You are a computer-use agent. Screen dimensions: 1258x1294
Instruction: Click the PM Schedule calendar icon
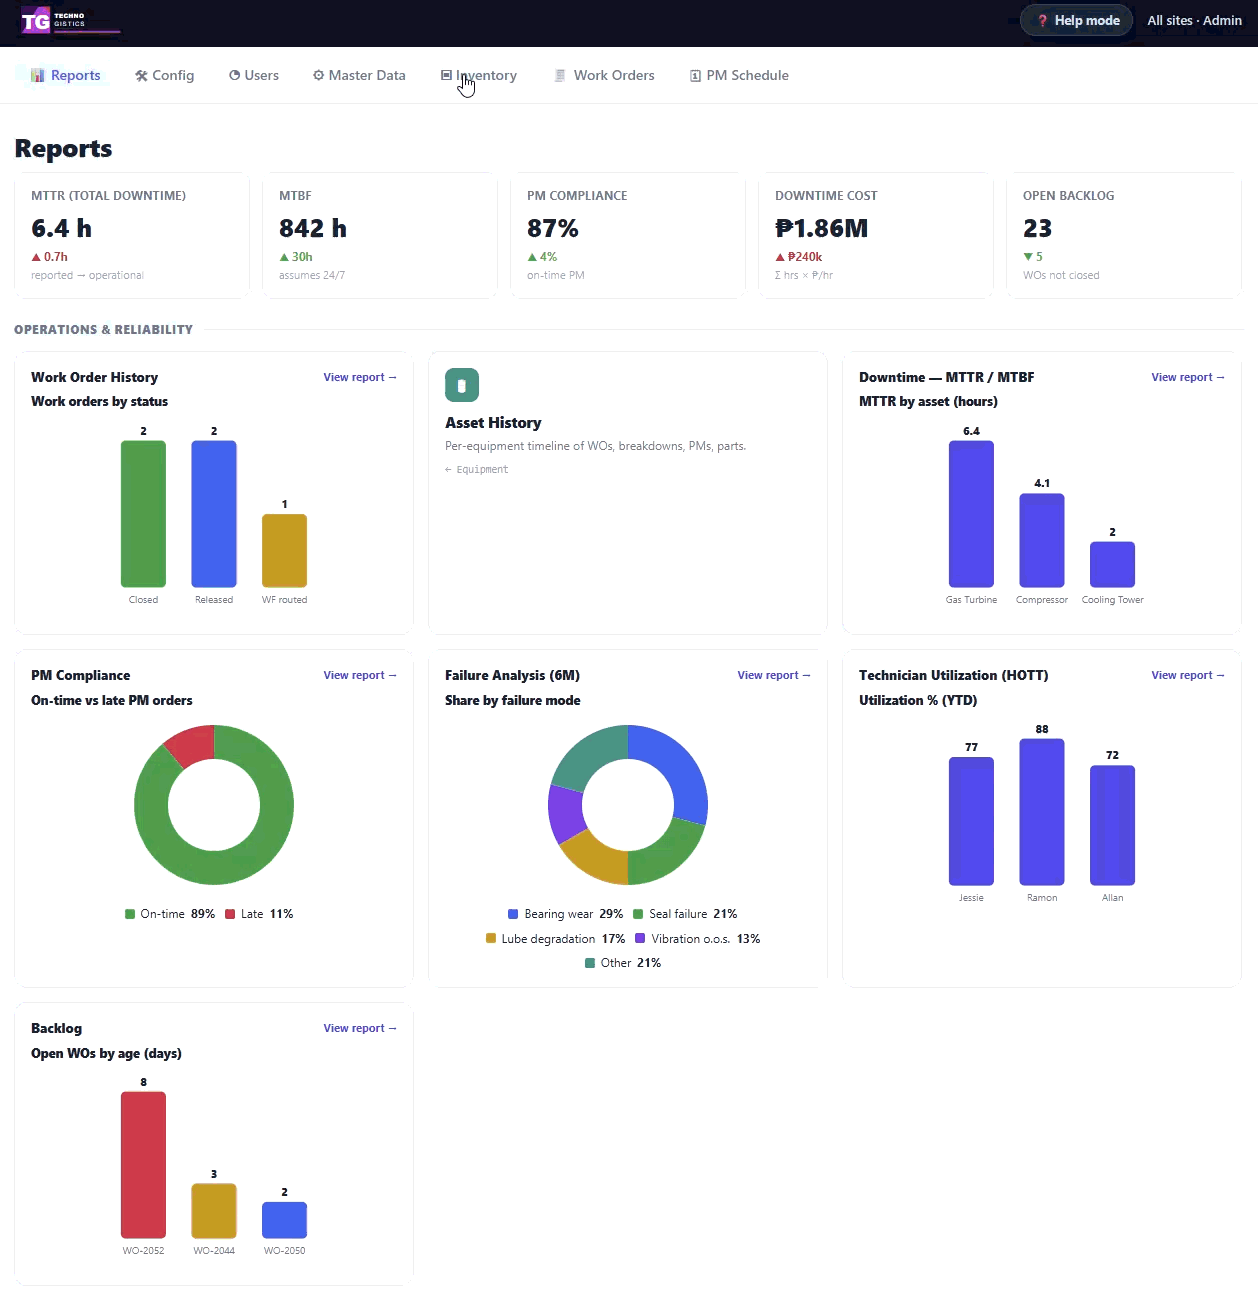click(x=695, y=76)
